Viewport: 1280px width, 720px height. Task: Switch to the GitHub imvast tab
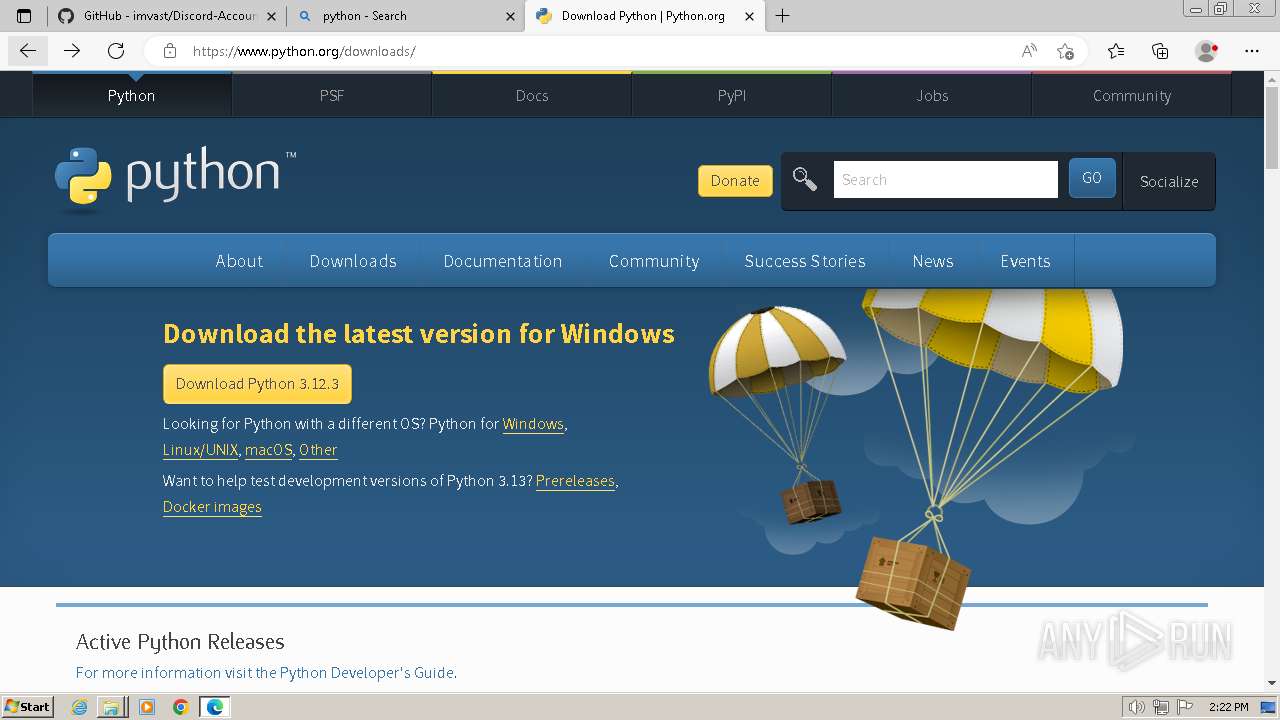pos(165,16)
